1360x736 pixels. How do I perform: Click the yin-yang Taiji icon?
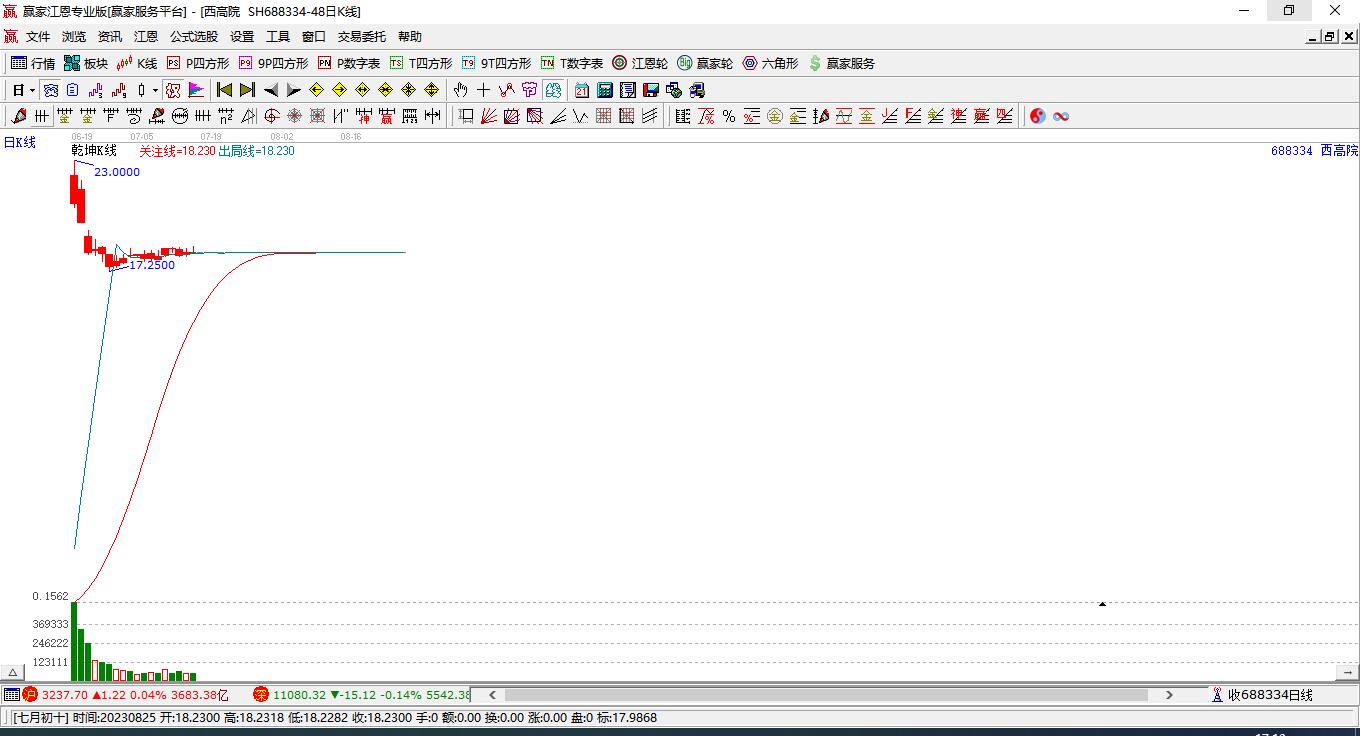click(1037, 116)
